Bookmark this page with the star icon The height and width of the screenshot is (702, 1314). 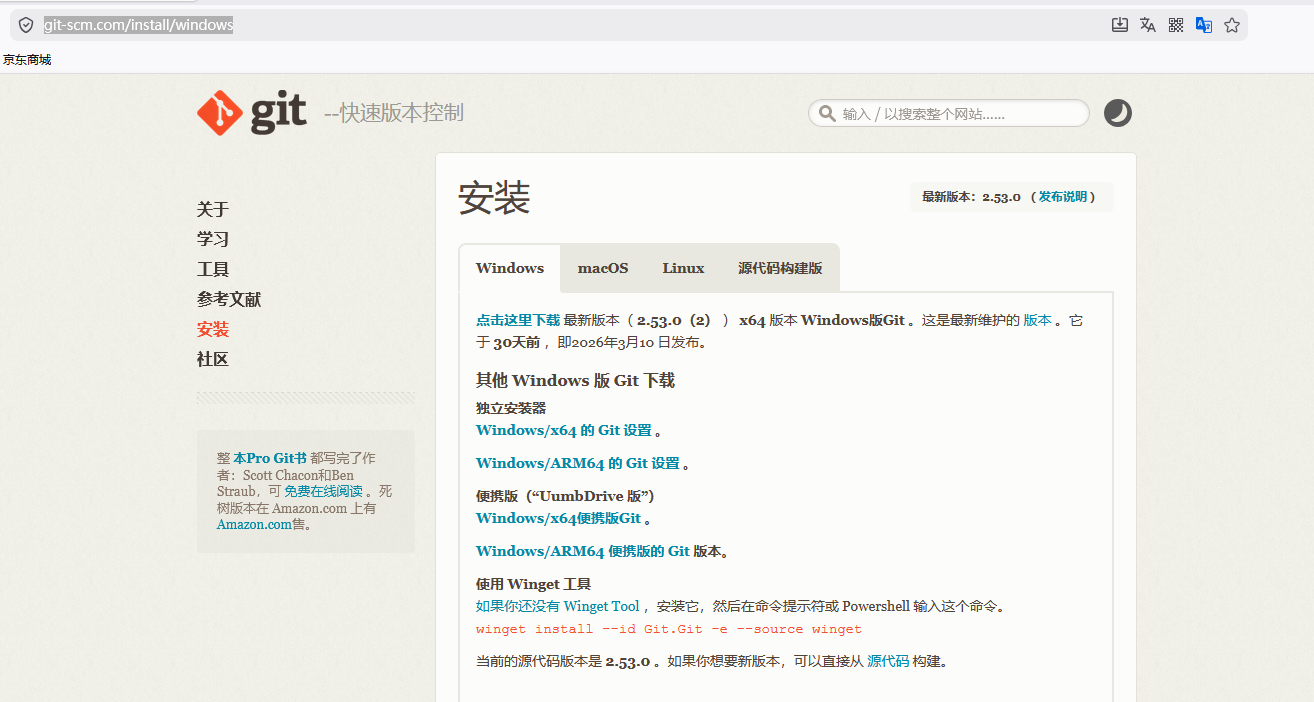(1232, 25)
